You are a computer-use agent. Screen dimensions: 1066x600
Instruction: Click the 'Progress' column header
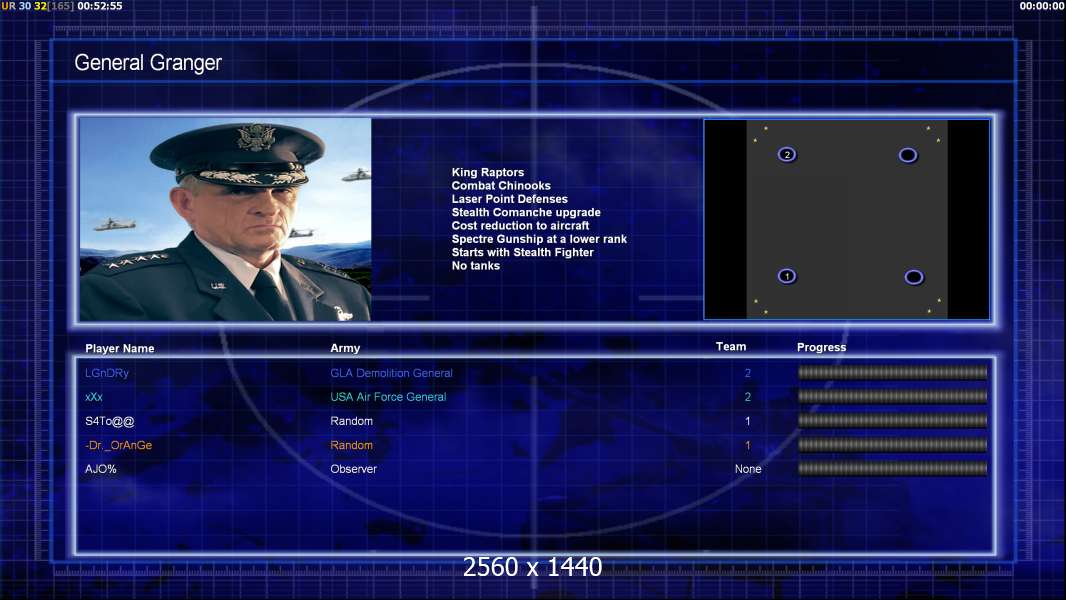(x=821, y=347)
